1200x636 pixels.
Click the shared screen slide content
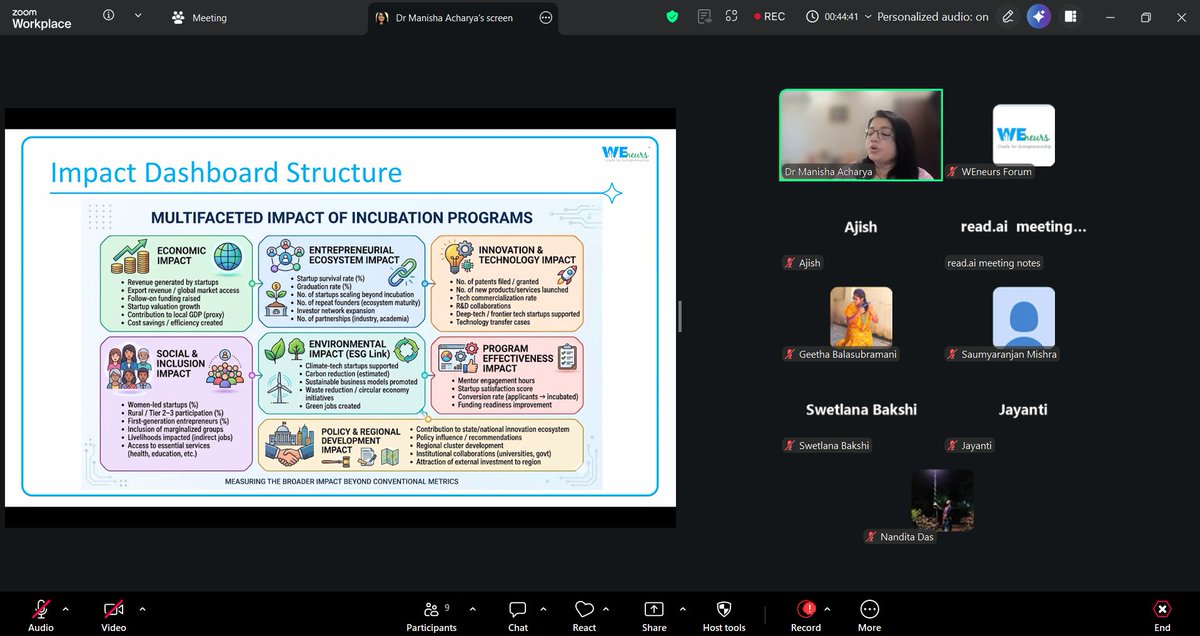pyautogui.click(x=340, y=318)
